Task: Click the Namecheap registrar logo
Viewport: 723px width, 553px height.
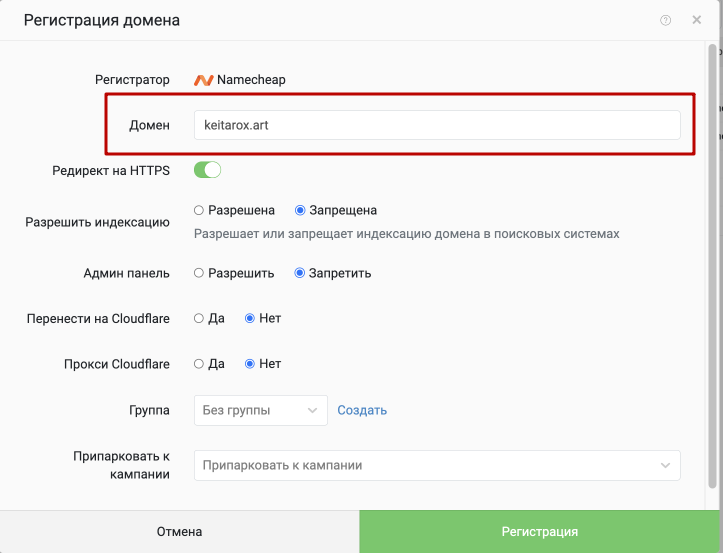Action: click(x=203, y=80)
